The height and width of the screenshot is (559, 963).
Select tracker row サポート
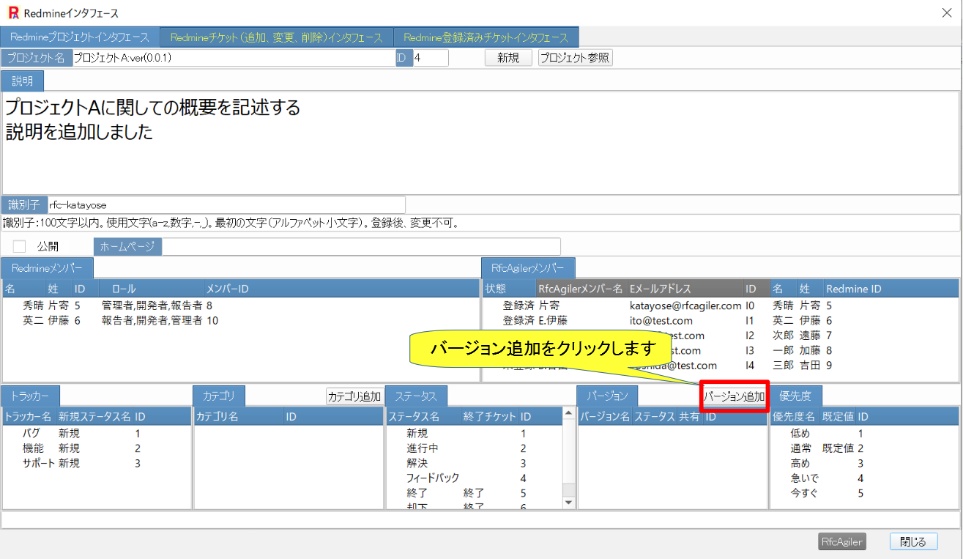[x=97, y=463]
